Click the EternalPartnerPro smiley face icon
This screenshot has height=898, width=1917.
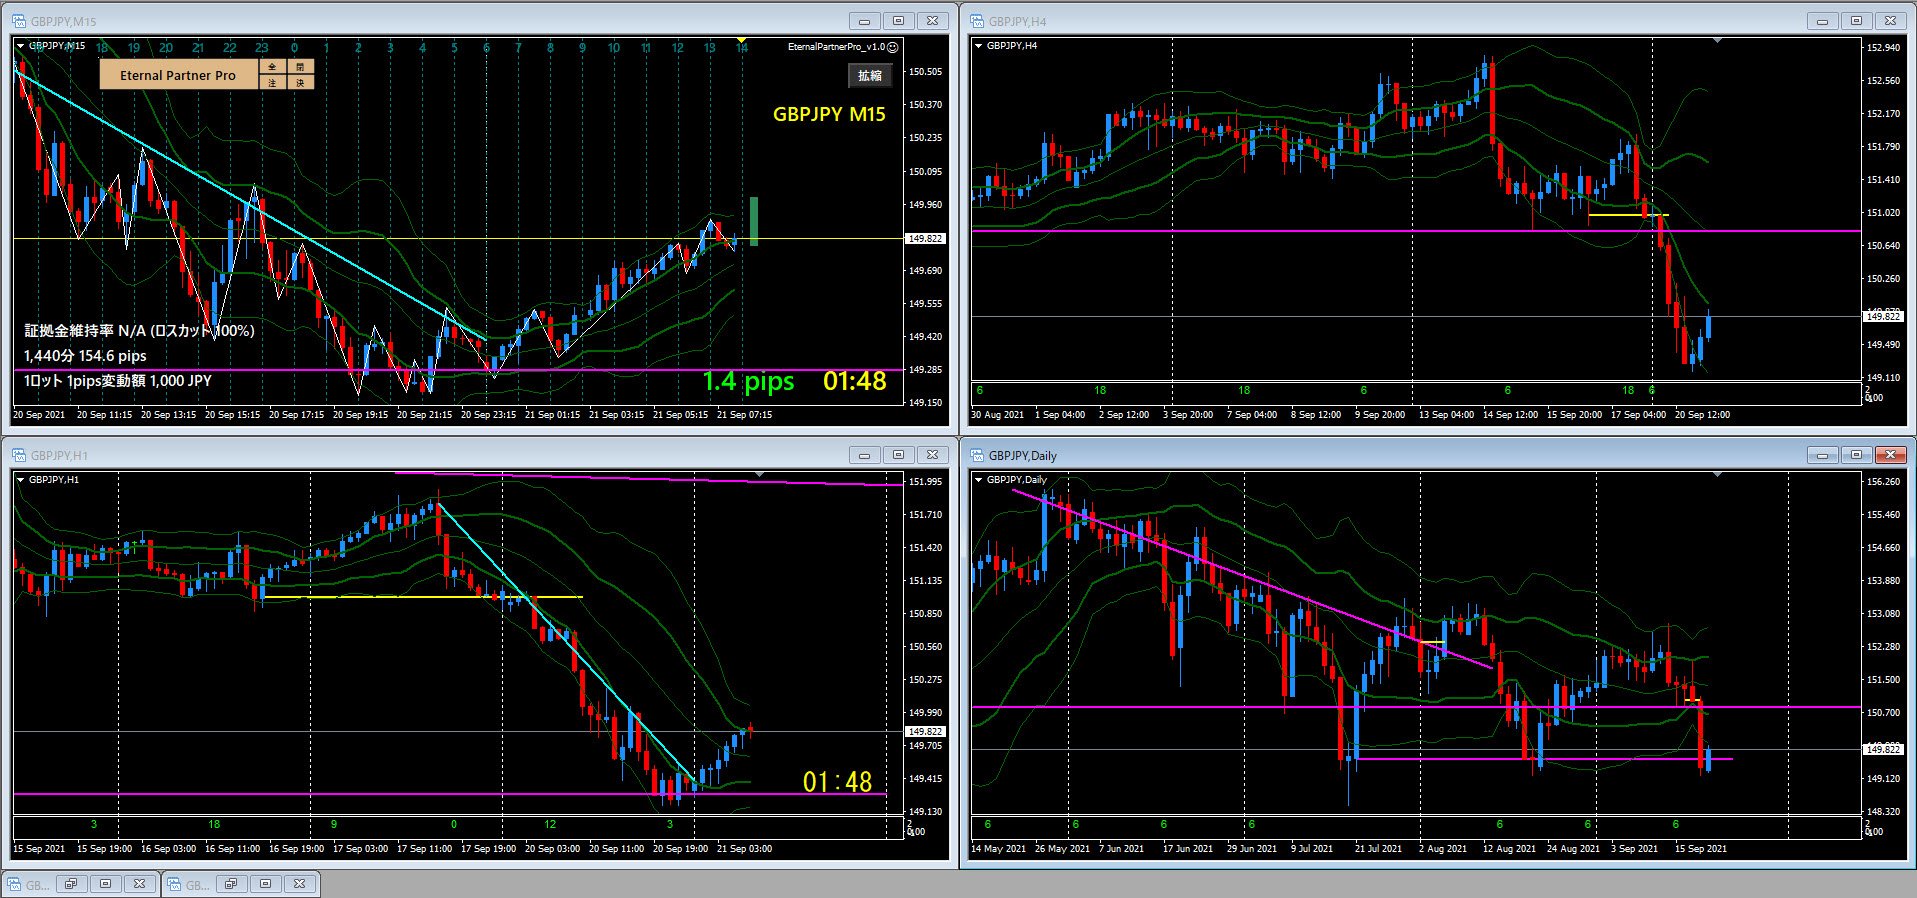pyautogui.click(x=893, y=47)
